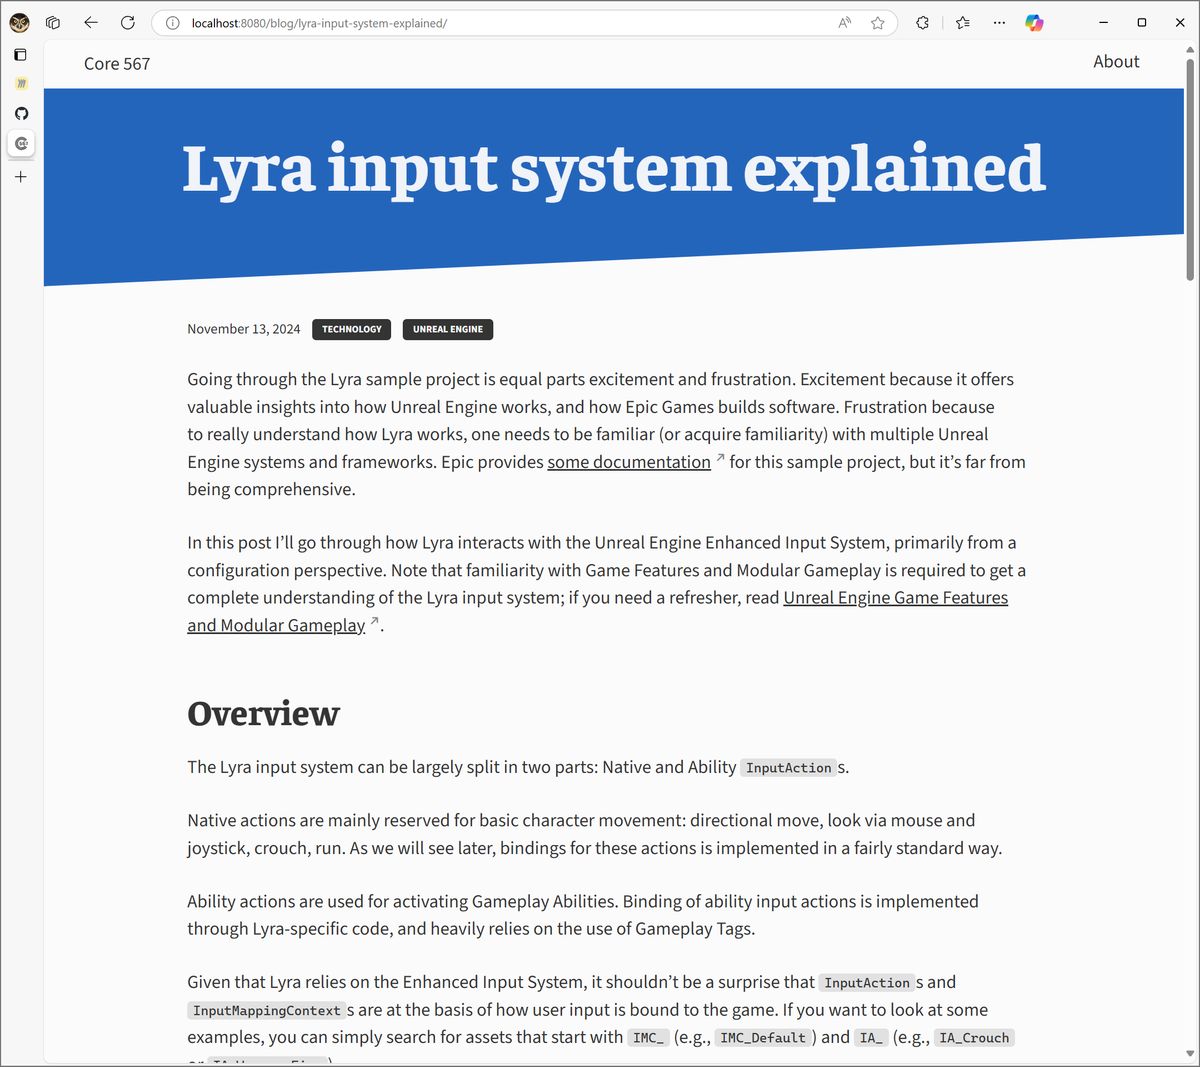Viewport: 1200px width, 1067px height.
Task: Click the IMC_Default code snippet
Action: [763, 1038]
